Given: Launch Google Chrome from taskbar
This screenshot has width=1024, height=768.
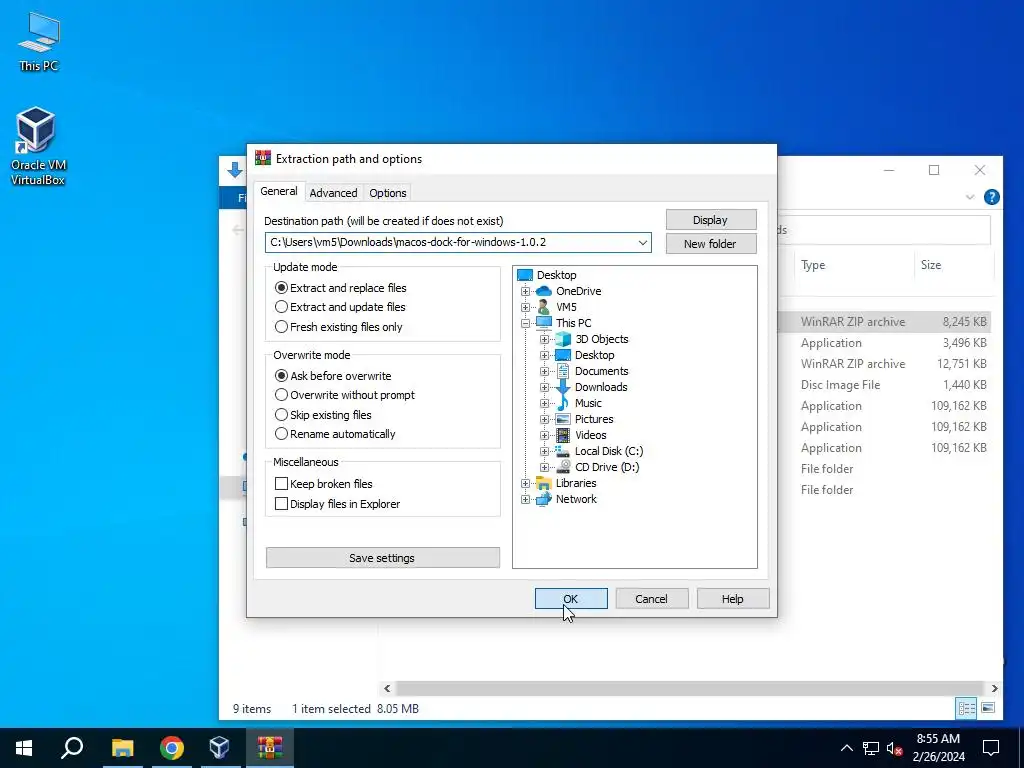Looking at the screenshot, I should coord(171,748).
